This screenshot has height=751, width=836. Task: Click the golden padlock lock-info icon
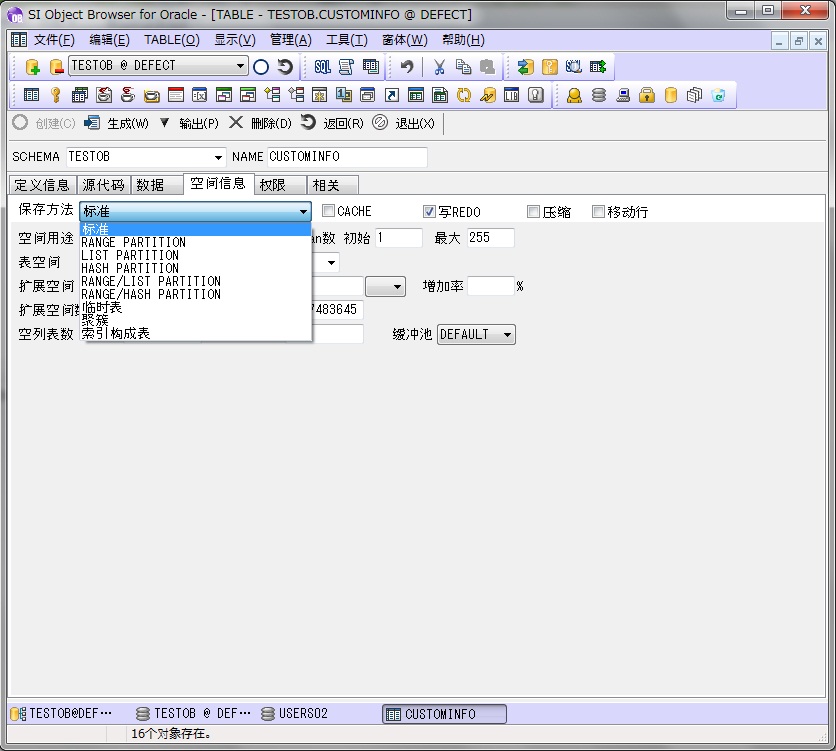click(647, 95)
